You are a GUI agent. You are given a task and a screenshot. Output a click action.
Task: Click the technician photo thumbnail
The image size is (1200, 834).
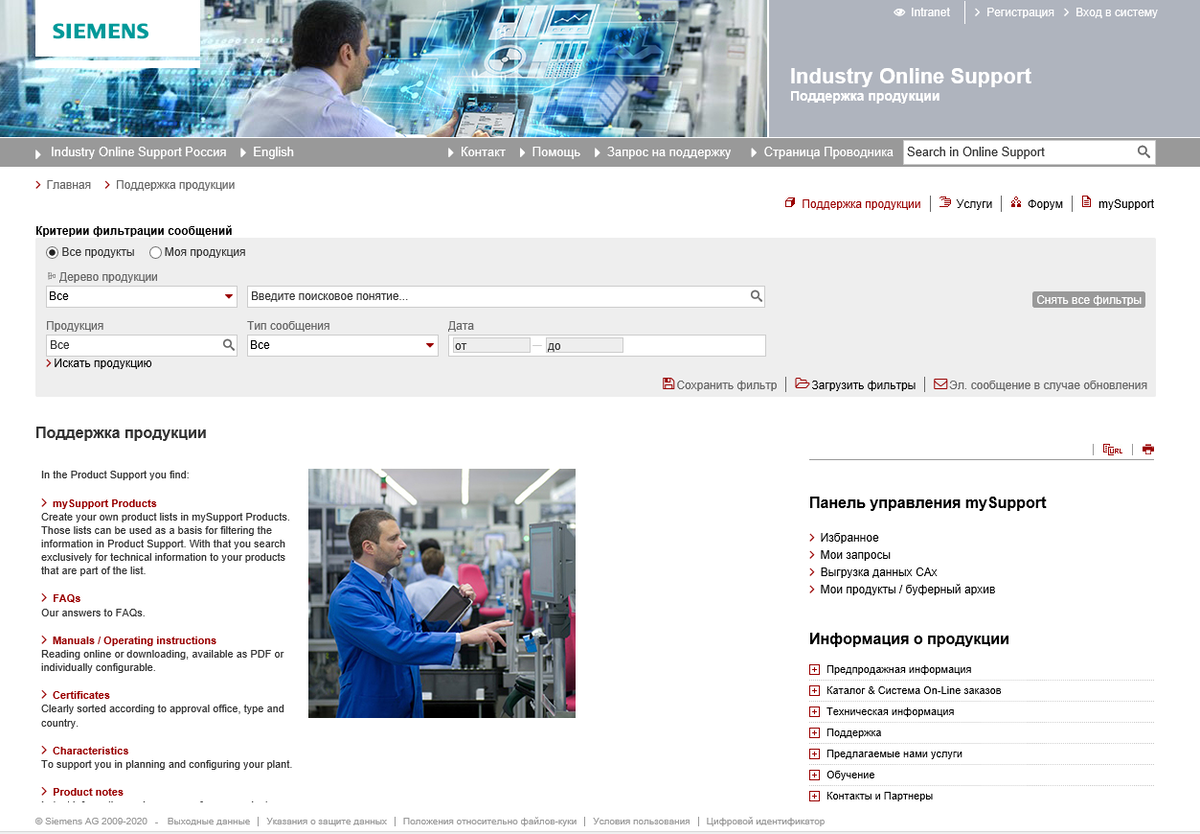click(442, 593)
